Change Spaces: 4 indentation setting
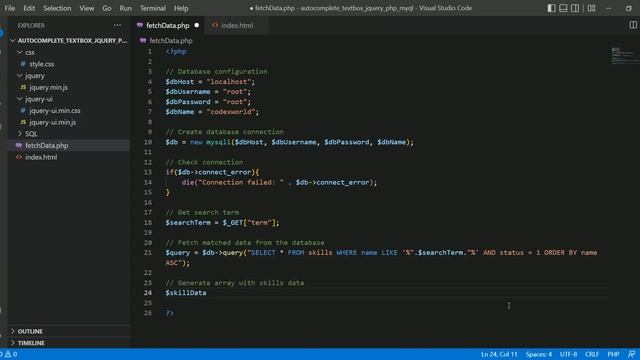Viewport: 640px width, 360px height. coord(539,354)
